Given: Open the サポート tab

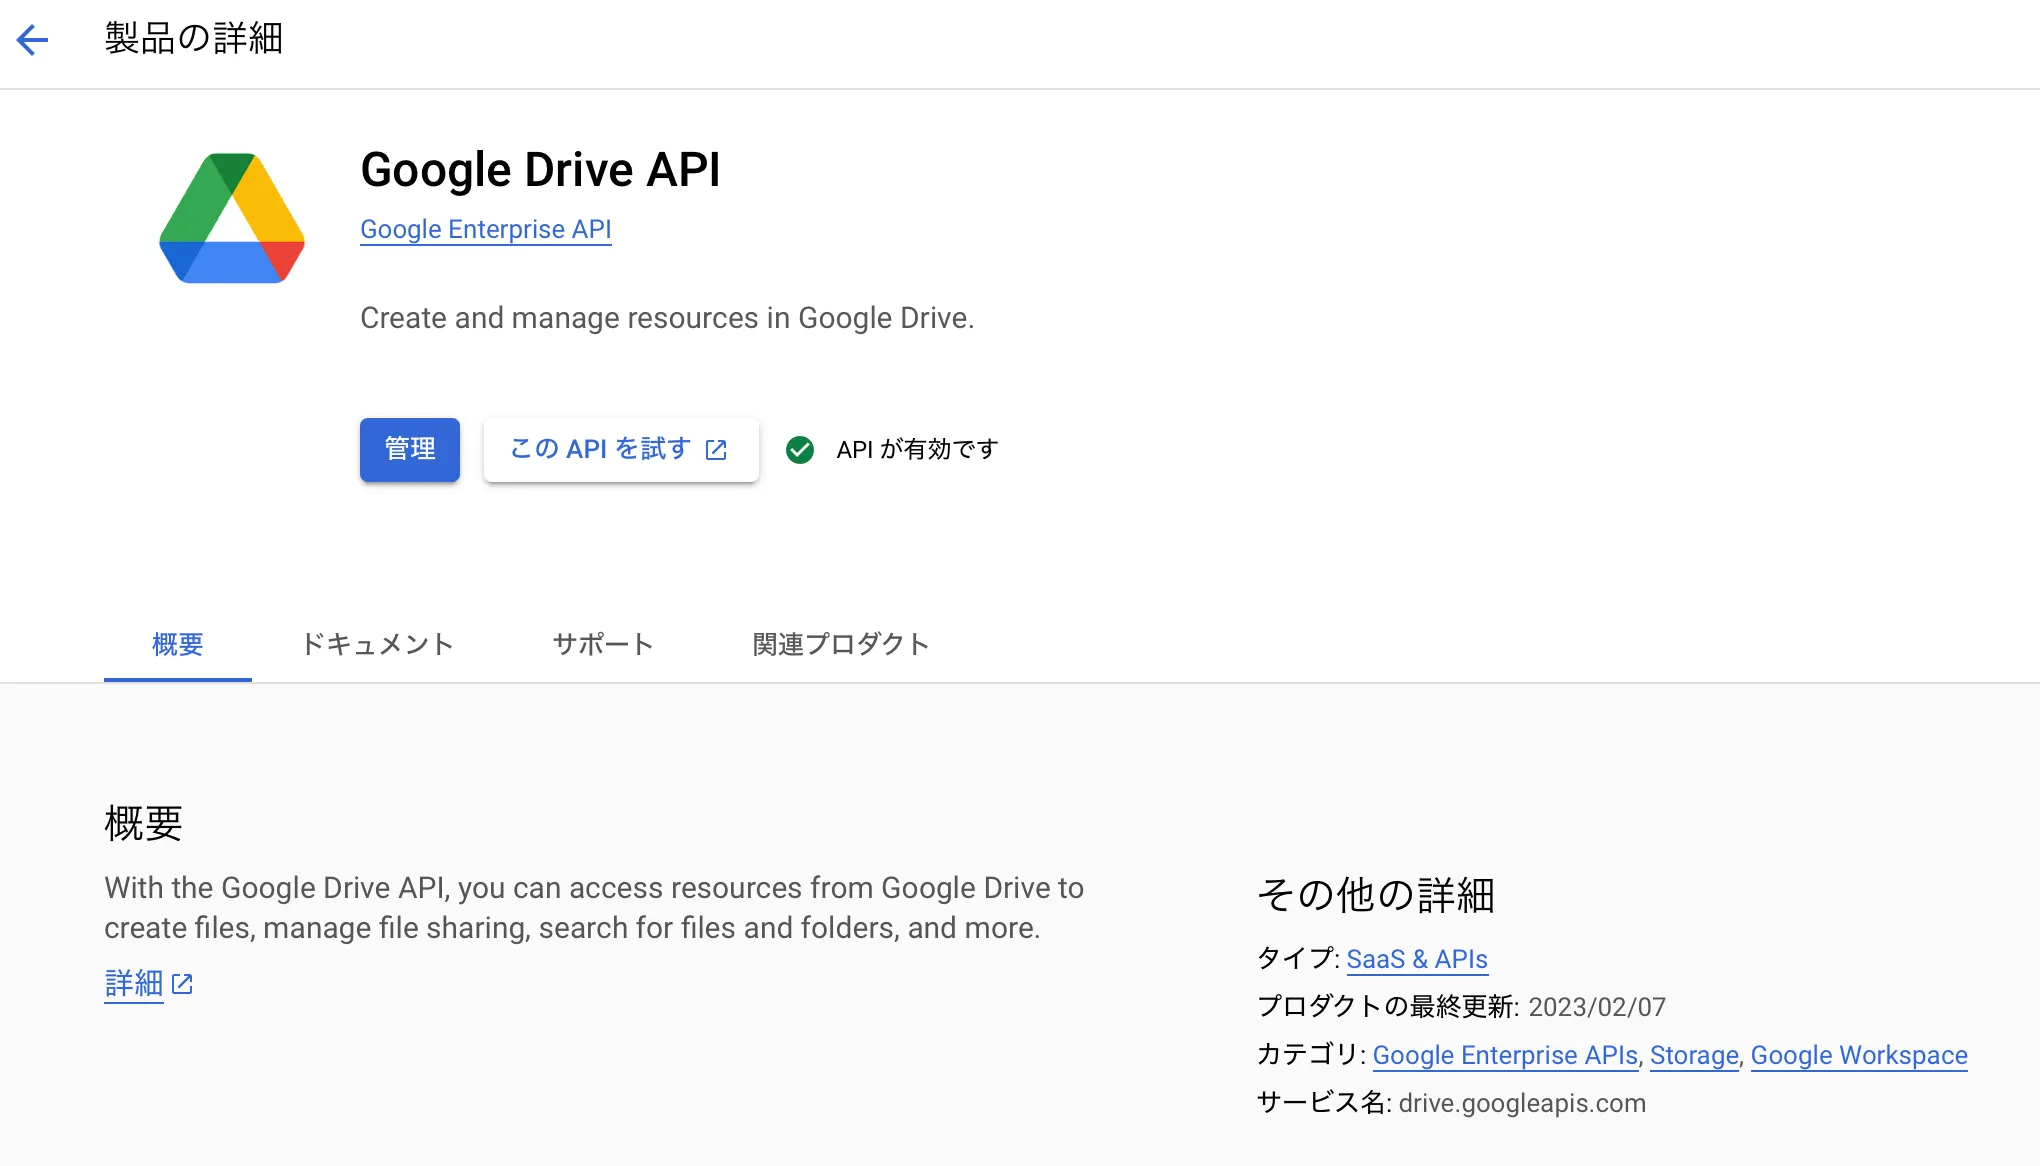Looking at the screenshot, I should click(603, 644).
